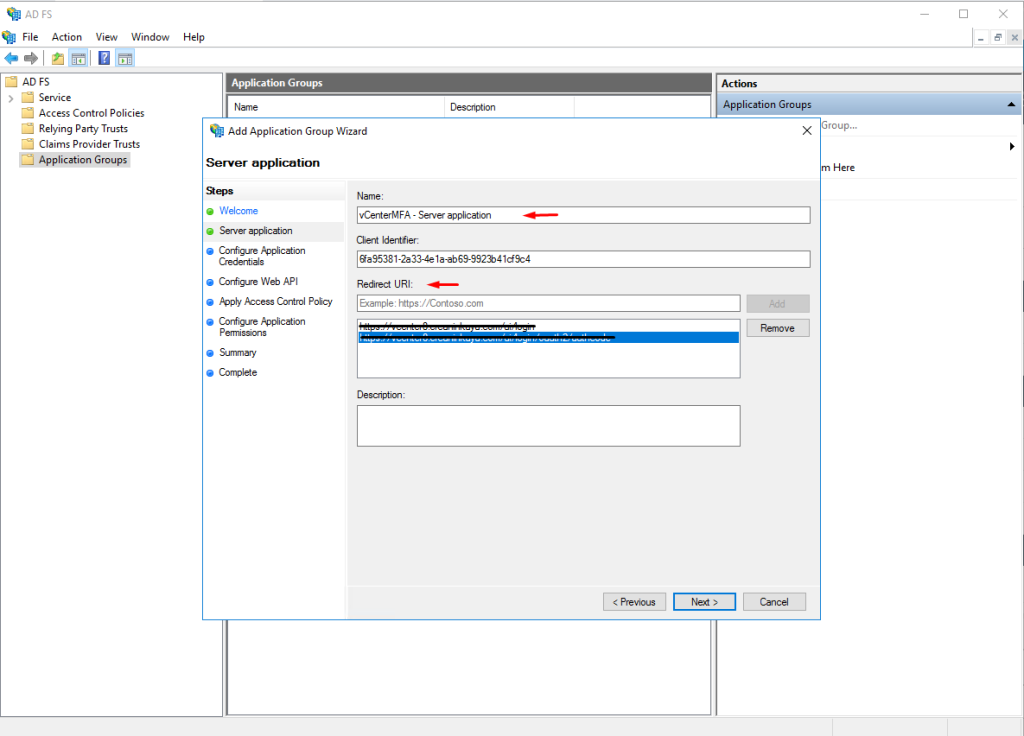Click into the Redirect URI input field
Viewport: 1024px width, 736px height.
pyautogui.click(x=548, y=303)
